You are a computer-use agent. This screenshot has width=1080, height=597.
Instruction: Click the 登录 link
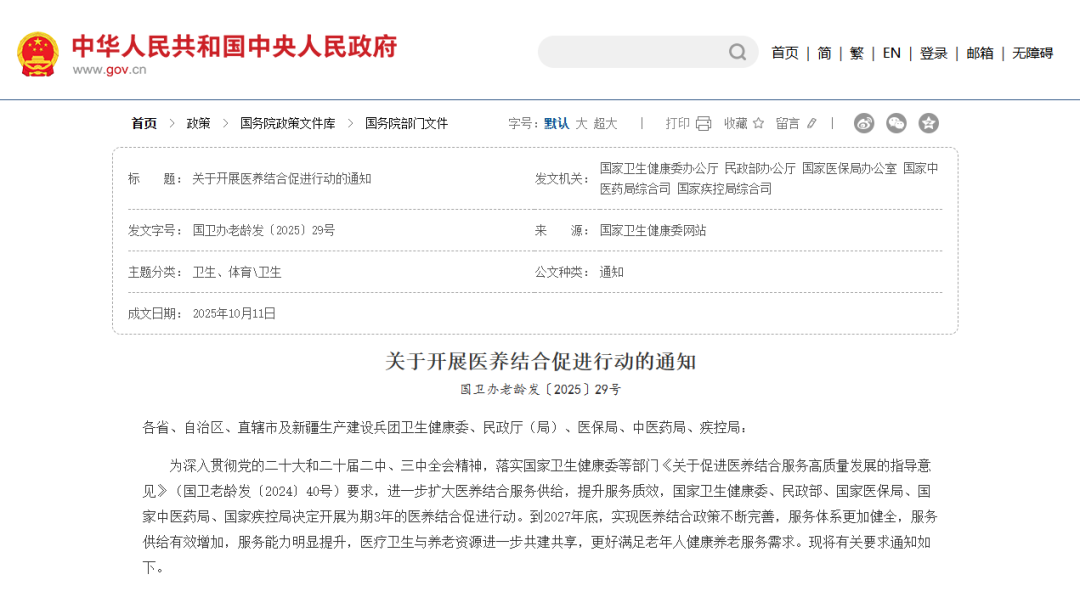pos(933,53)
